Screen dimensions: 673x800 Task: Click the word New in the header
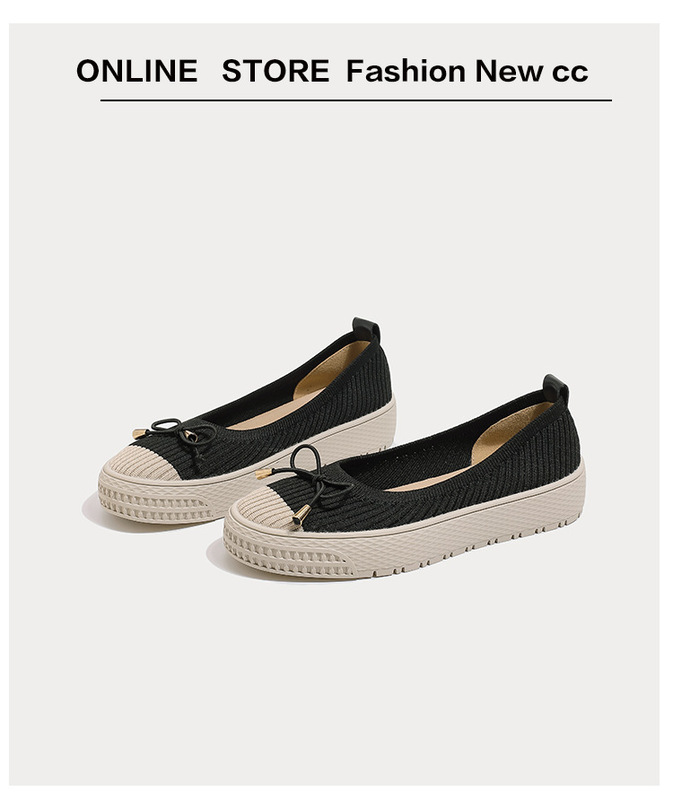509,70
